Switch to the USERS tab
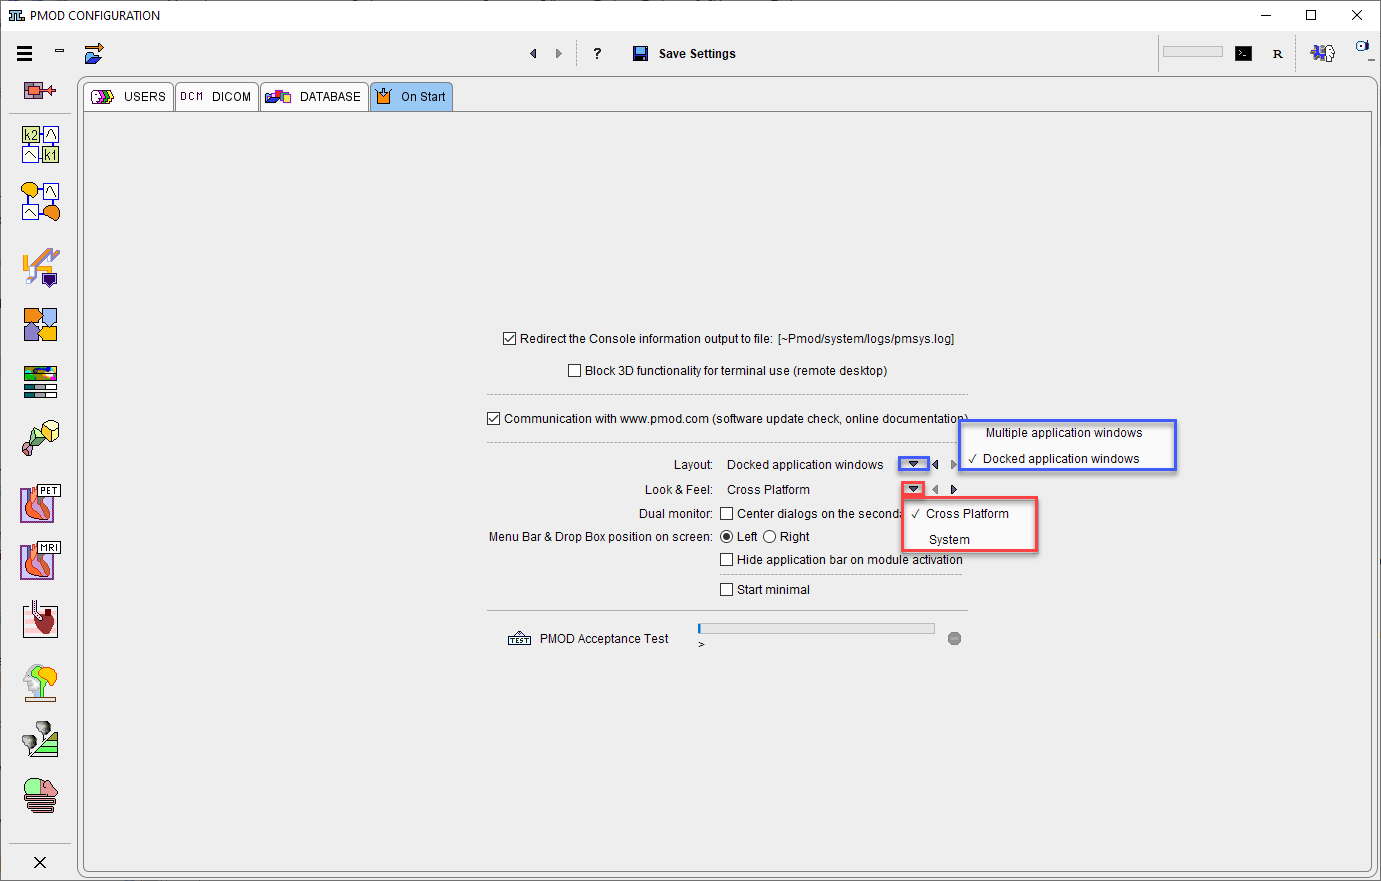 tap(129, 97)
